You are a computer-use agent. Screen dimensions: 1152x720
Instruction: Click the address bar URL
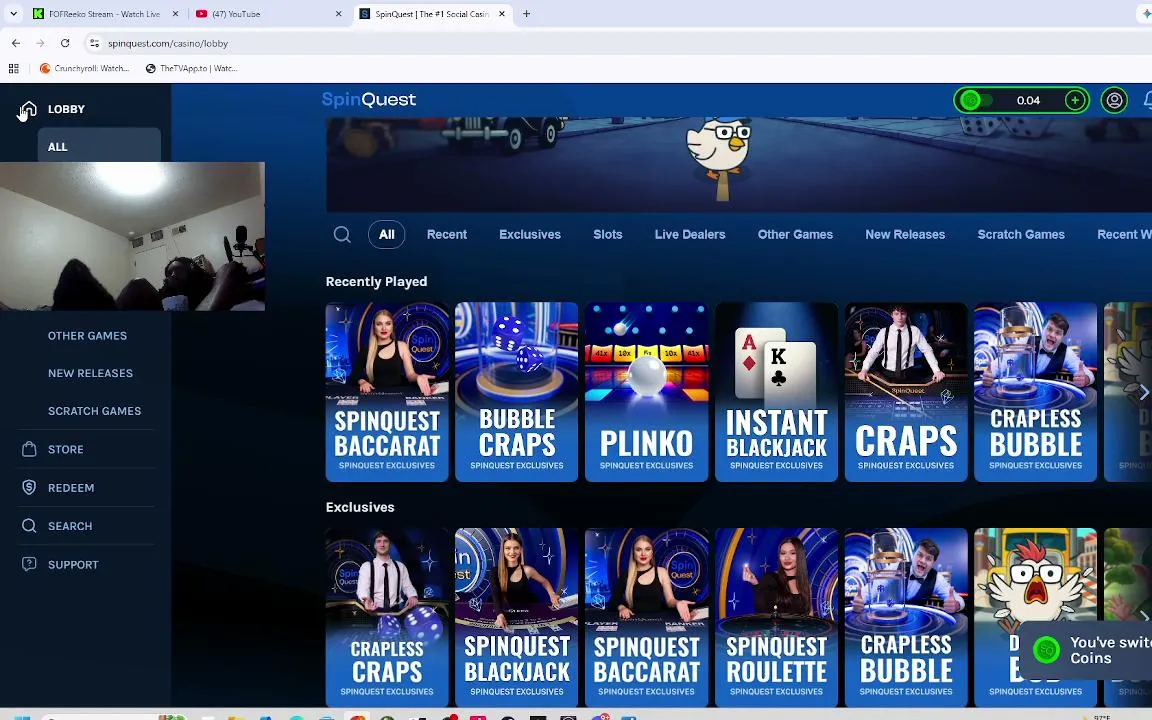coord(168,43)
